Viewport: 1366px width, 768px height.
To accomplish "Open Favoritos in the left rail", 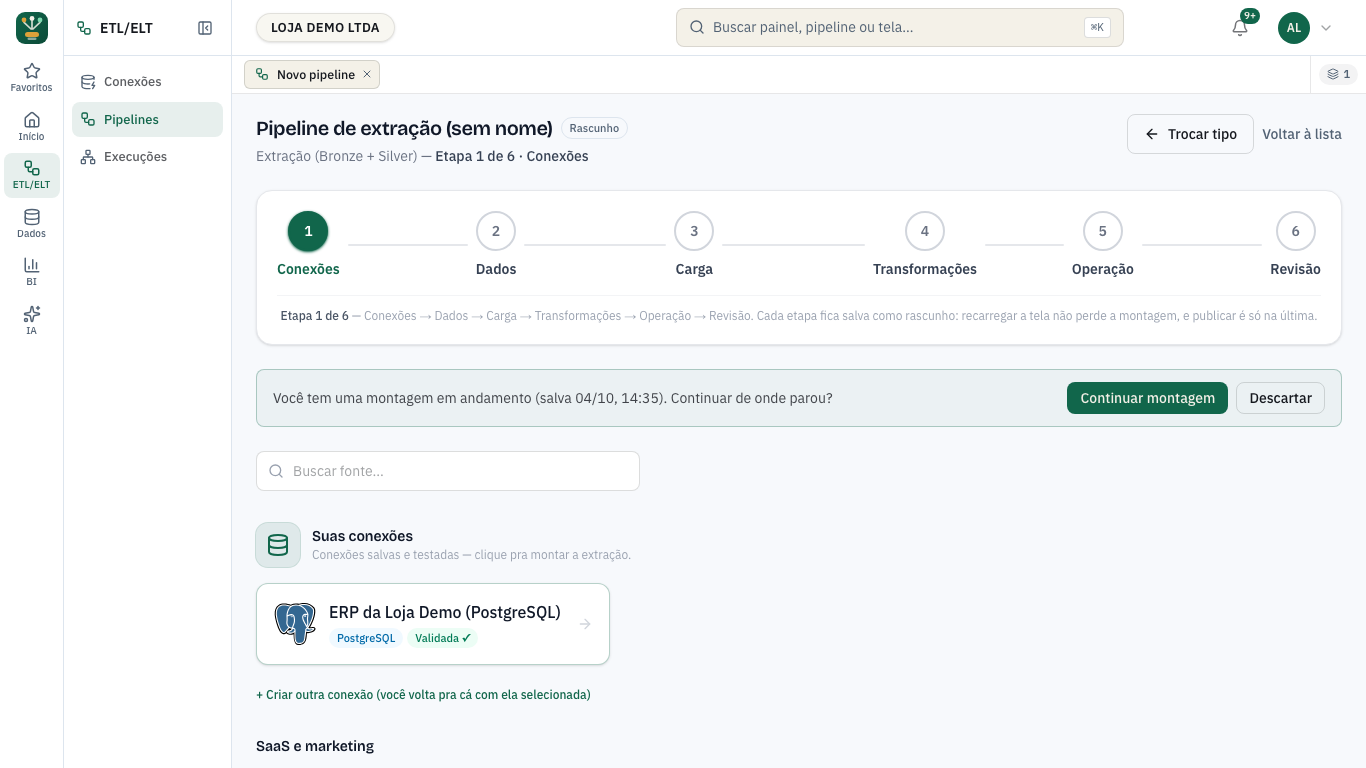I will [x=32, y=77].
